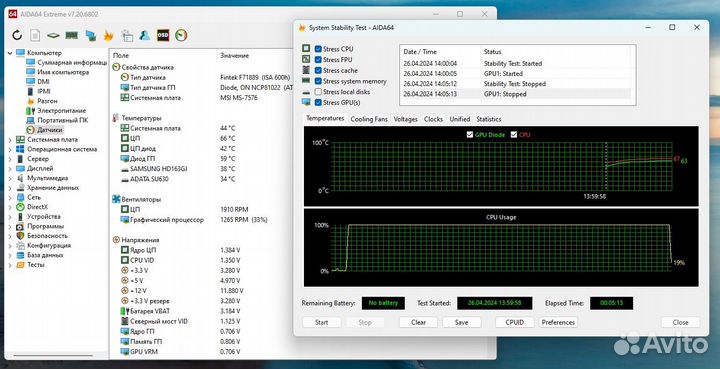This screenshot has height=369, width=720.
Task: Hide GPU Diode graph line checkbox
Action: click(470, 134)
